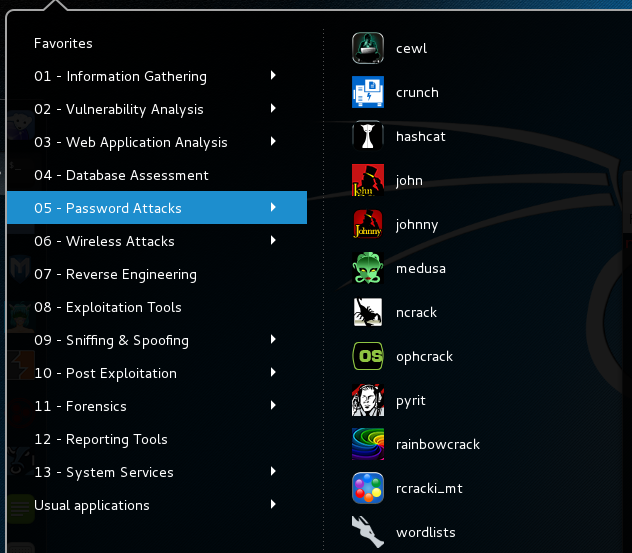This screenshot has height=553, width=632.
Task: Launch pyrit using its face icon
Action: click(x=368, y=400)
